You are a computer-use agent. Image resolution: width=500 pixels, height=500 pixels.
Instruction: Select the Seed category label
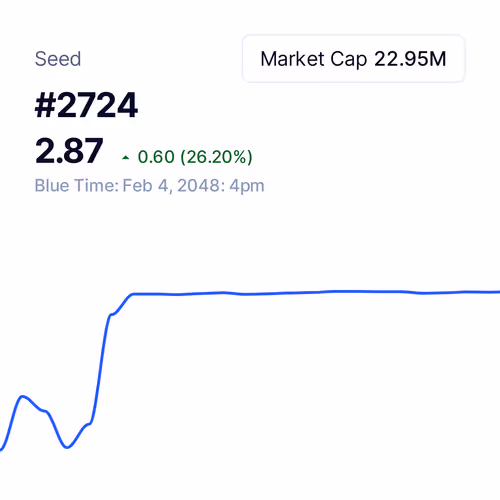pyautogui.click(x=58, y=59)
